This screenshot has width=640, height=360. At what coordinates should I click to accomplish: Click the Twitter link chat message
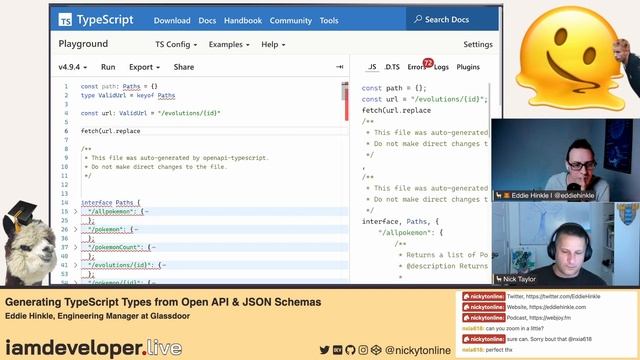531,296
